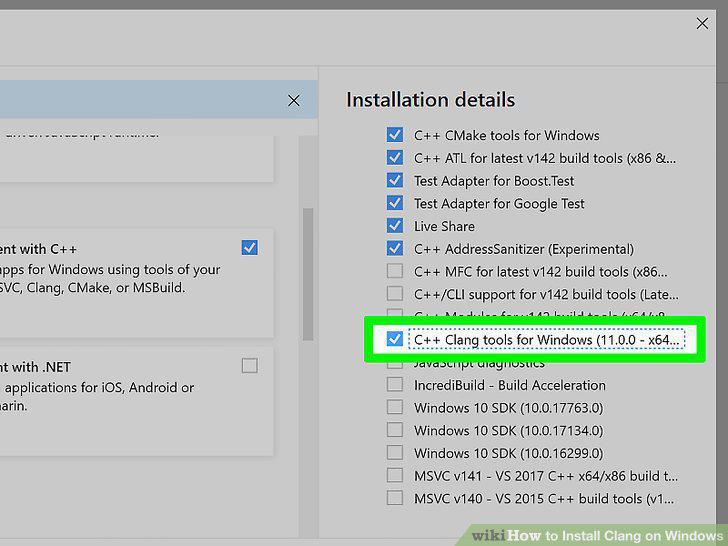
Task: Check C++ MFC for latest v142 build tools
Action: [395, 271]
